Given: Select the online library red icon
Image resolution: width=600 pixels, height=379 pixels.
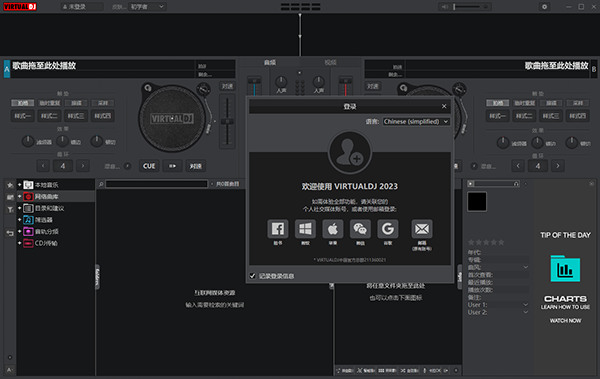Looking at the screenshot, I should pos(28,196).
